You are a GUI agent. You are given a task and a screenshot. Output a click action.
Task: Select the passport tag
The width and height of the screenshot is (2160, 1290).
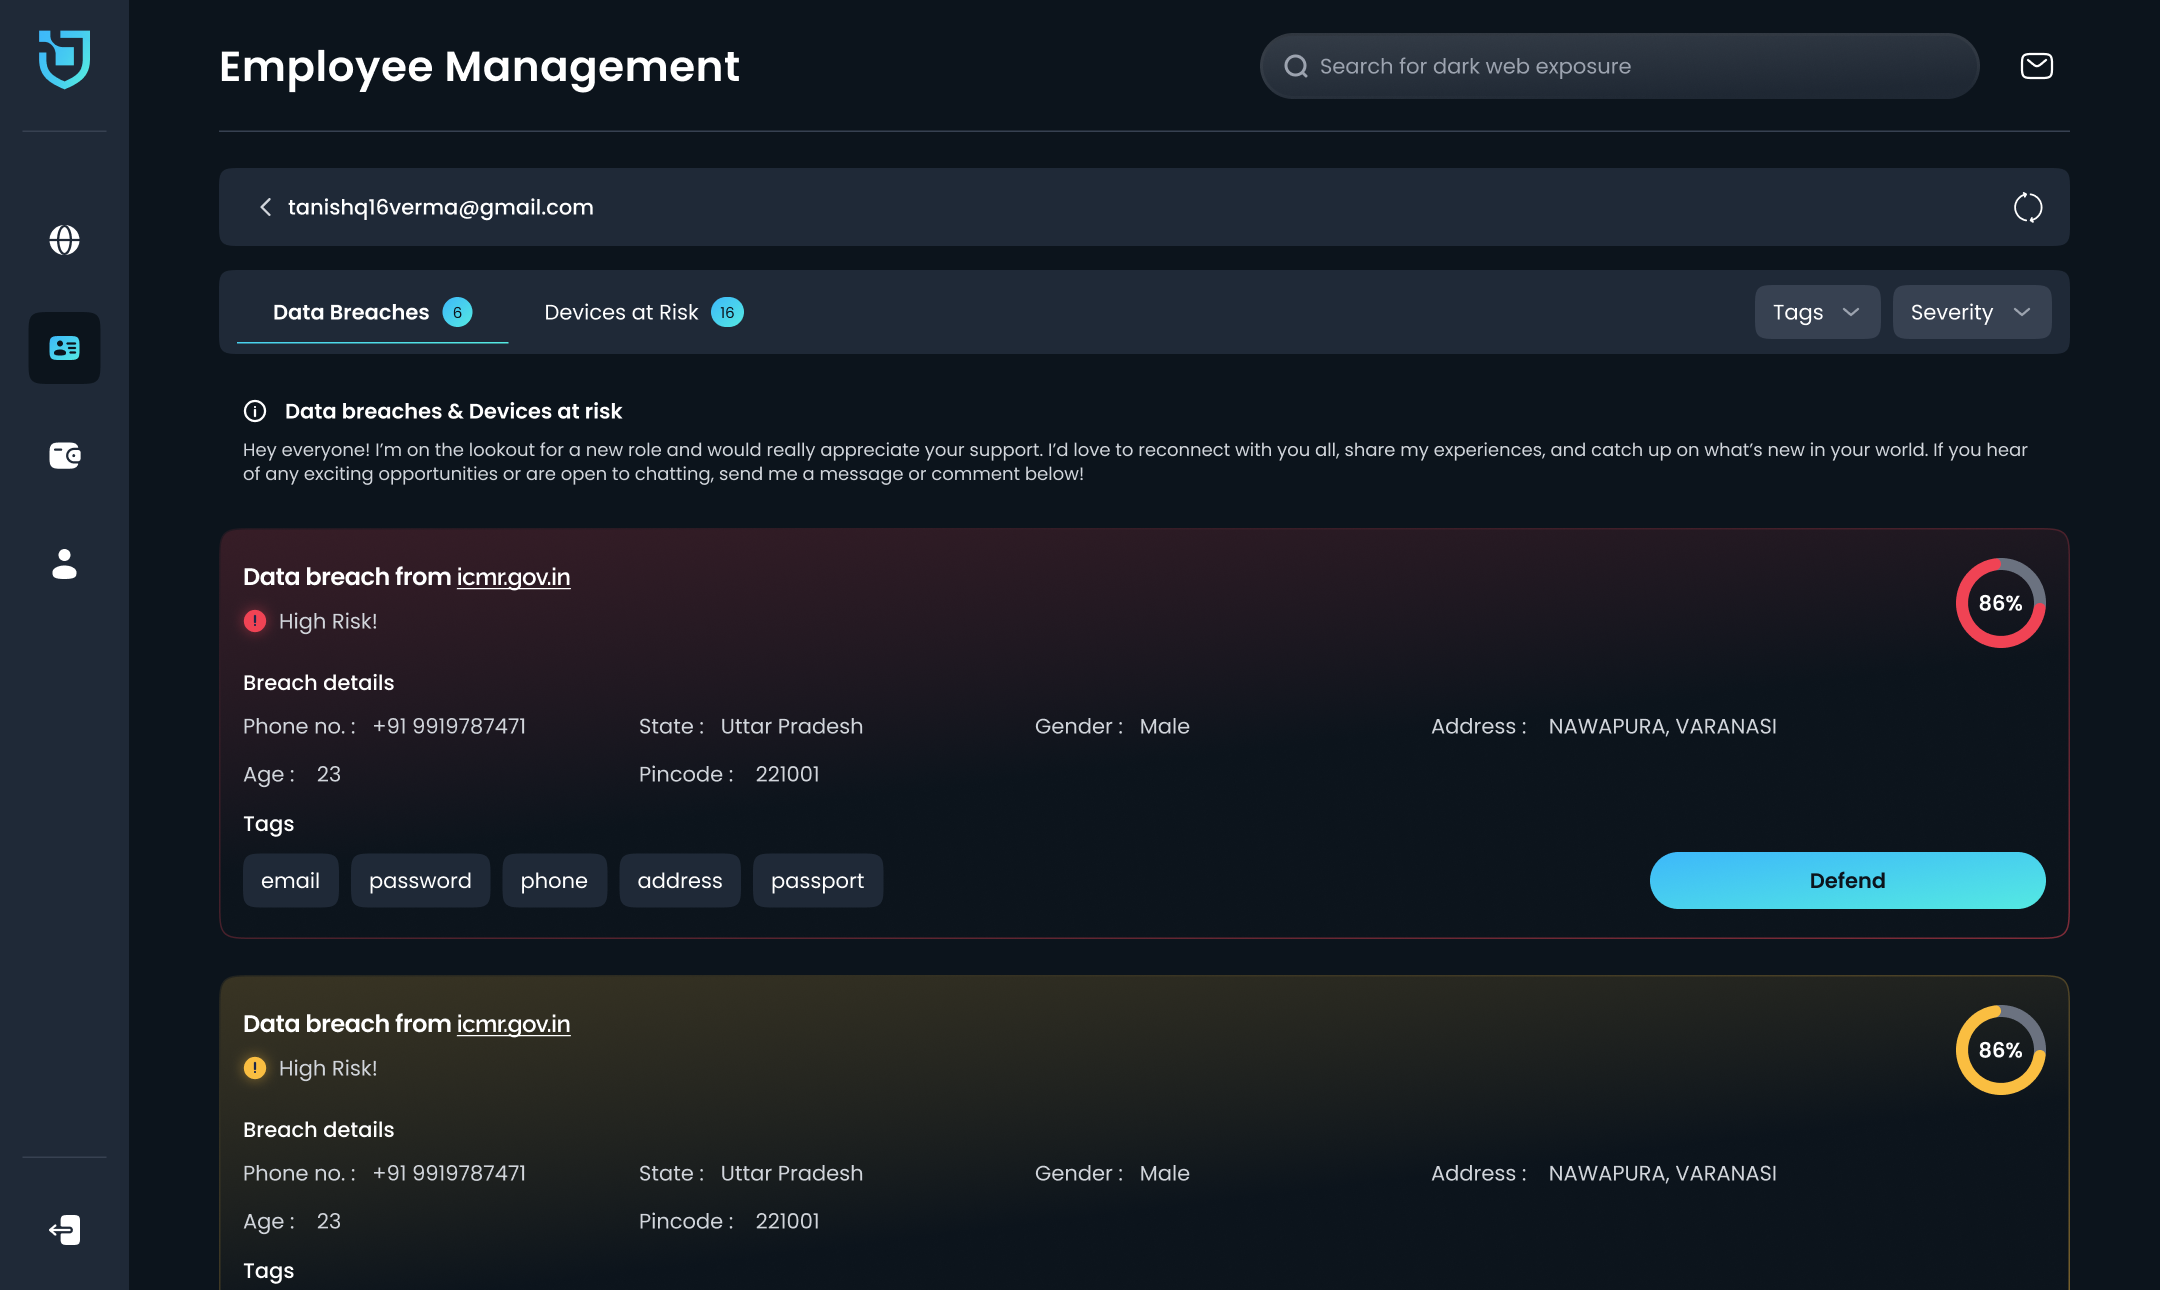click(x=817, y=880)
